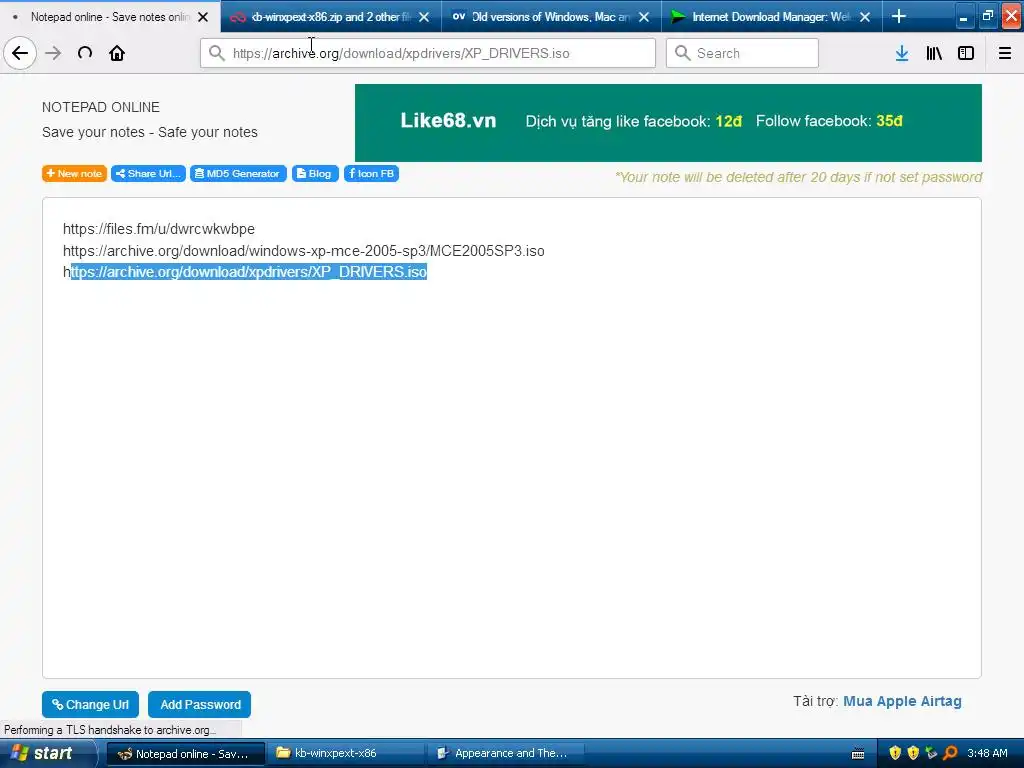Click the keyboard icon in the taskbar
The image size is (1024, 768).
pos(858,754)
